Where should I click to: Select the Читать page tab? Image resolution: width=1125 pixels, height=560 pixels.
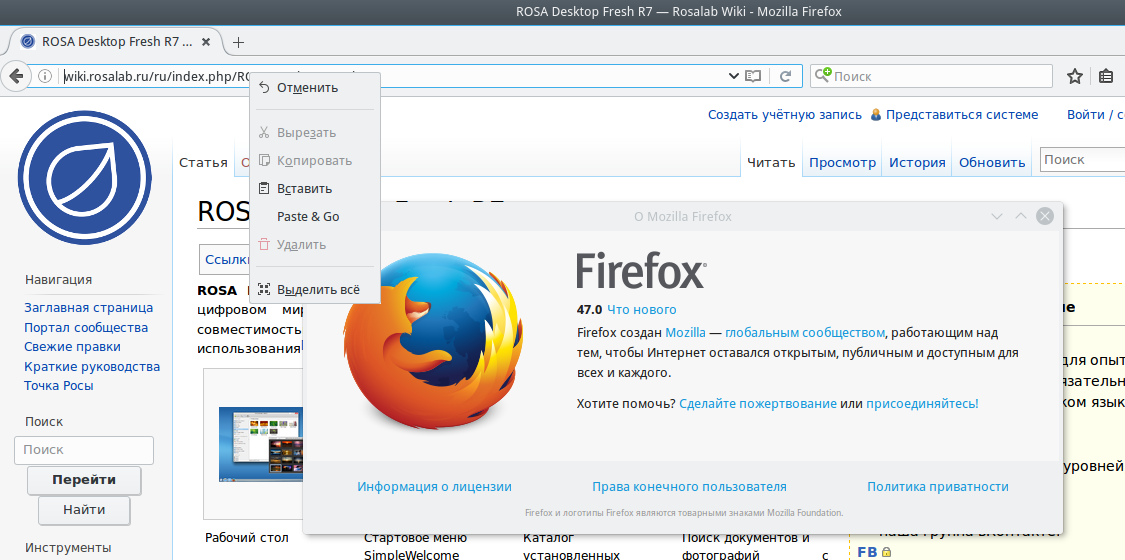click(x=771, y=162)
